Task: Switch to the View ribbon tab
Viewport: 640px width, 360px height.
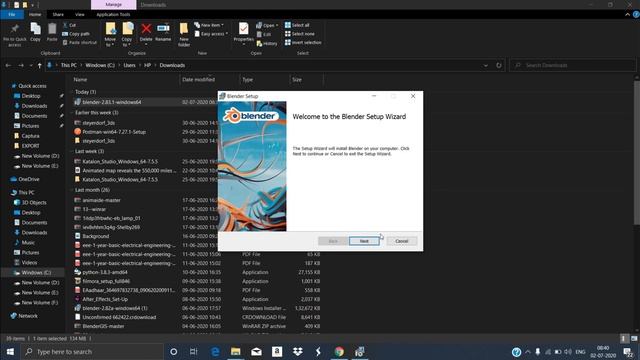Action: (80, 15)
